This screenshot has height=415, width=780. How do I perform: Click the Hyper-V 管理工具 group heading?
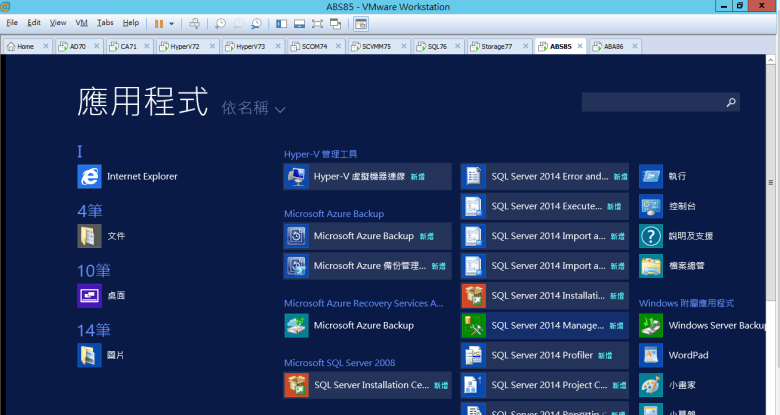pyautogui.click(x=320, y=154)
